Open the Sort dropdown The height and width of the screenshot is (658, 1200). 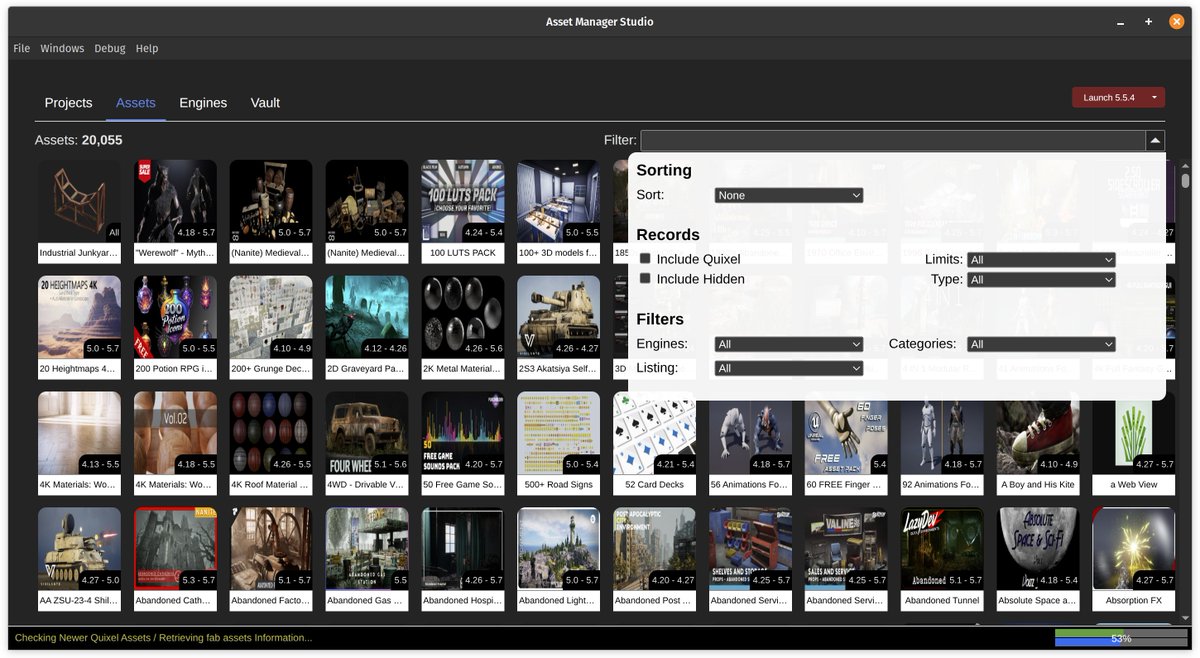click(789, 195)
